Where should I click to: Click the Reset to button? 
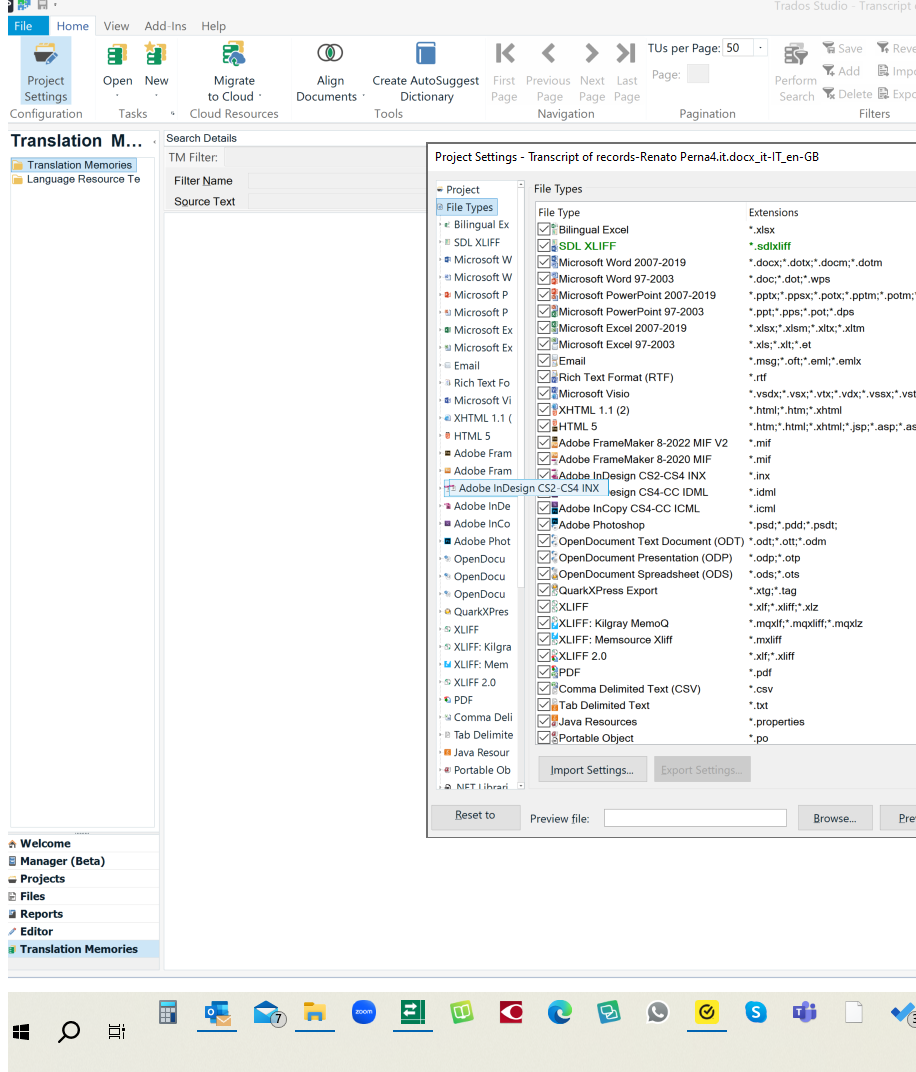coord(475,816)
